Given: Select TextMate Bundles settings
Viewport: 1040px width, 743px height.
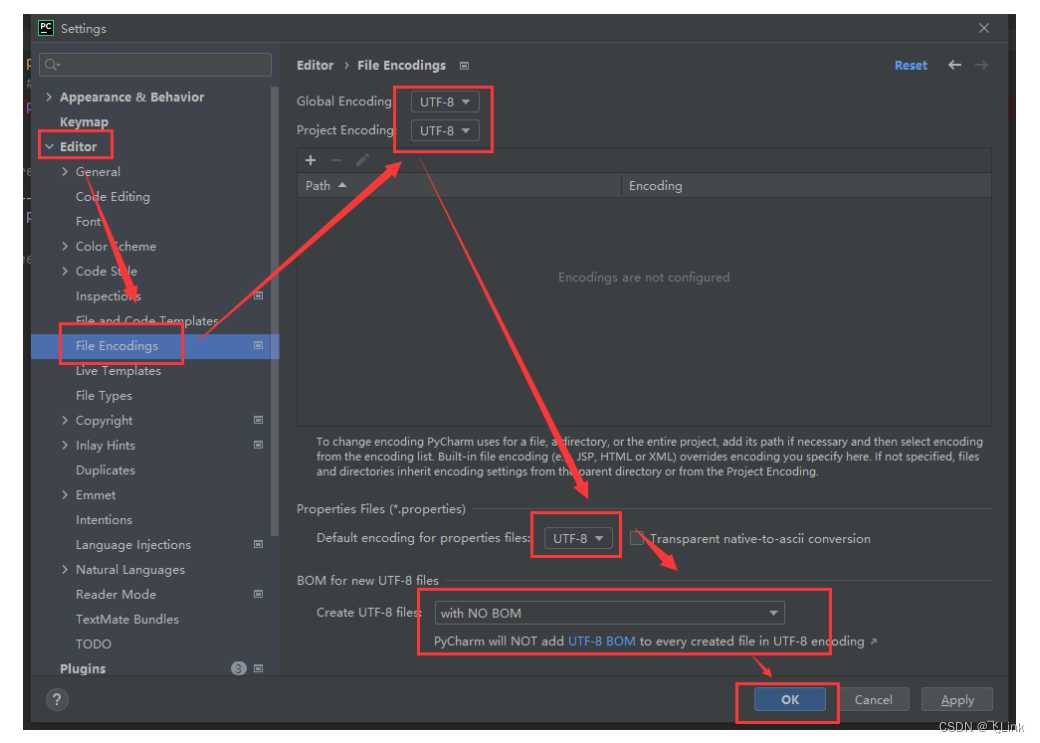Looking at the screenshot, I should (127, 619).
